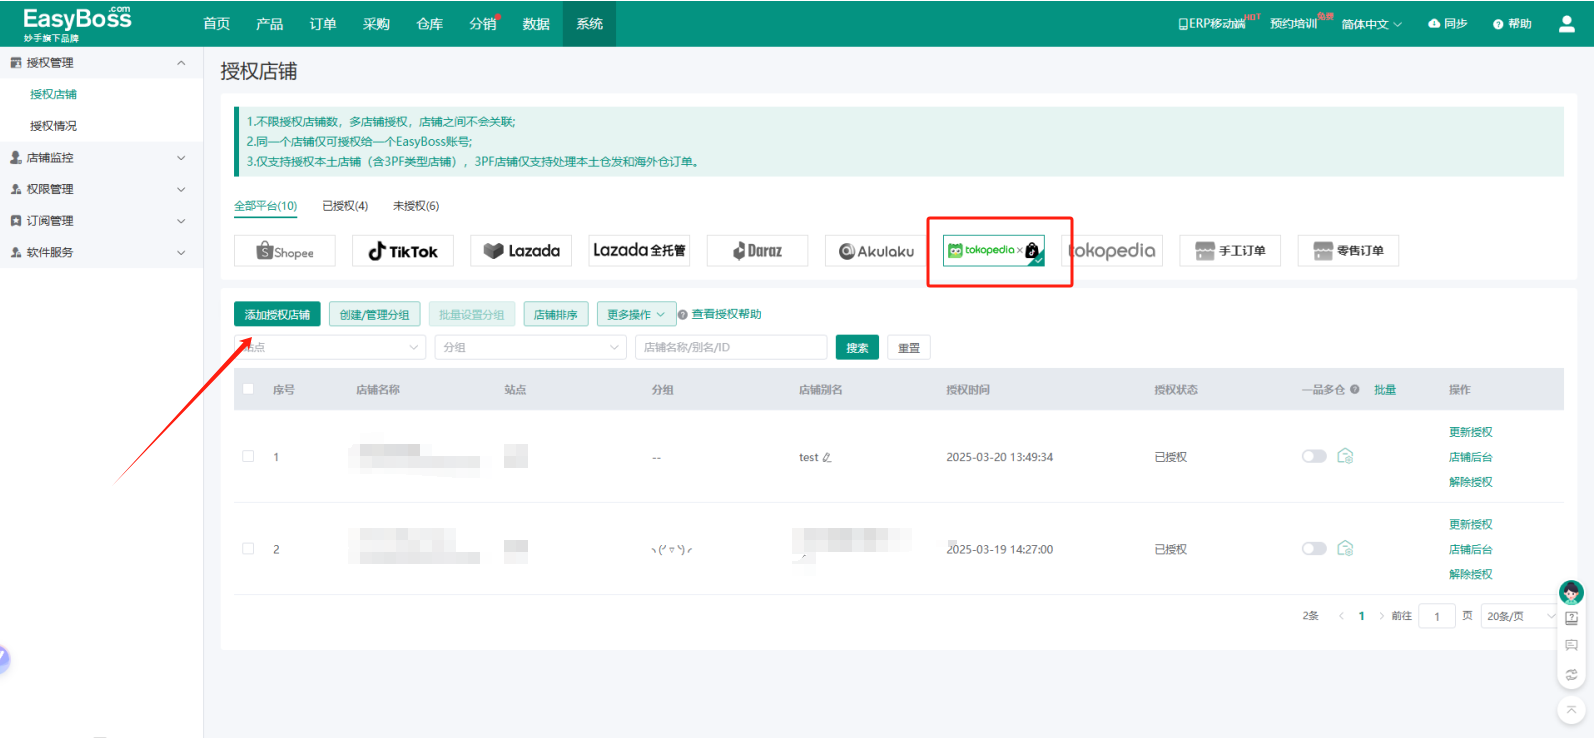The image size is (1595, 738).
Task: Click 更新授权 link in row 1
Action: [x=1471, y=432]
